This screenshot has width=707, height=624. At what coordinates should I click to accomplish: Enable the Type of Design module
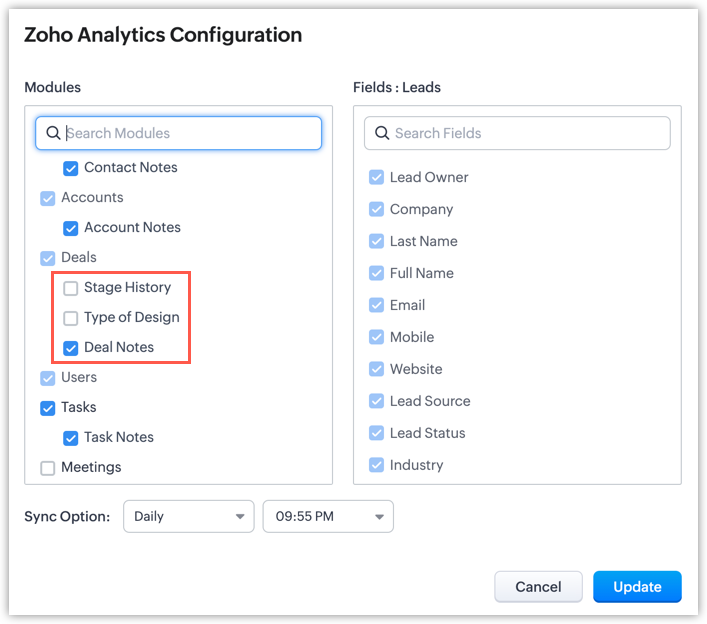point(71,318)
